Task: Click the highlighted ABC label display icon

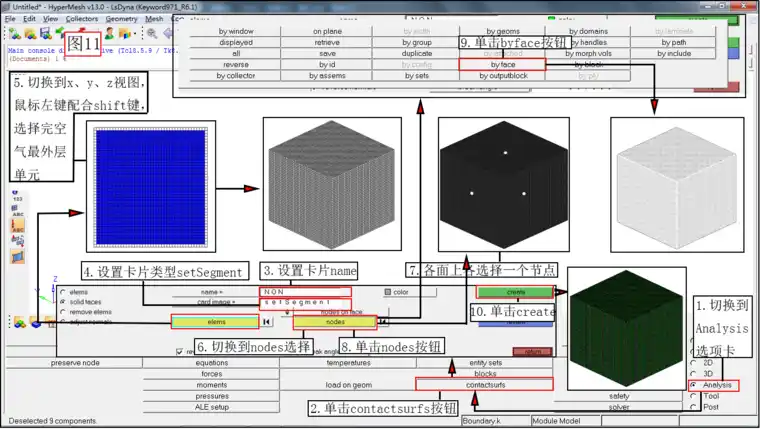Action: (x=18, y=225)
